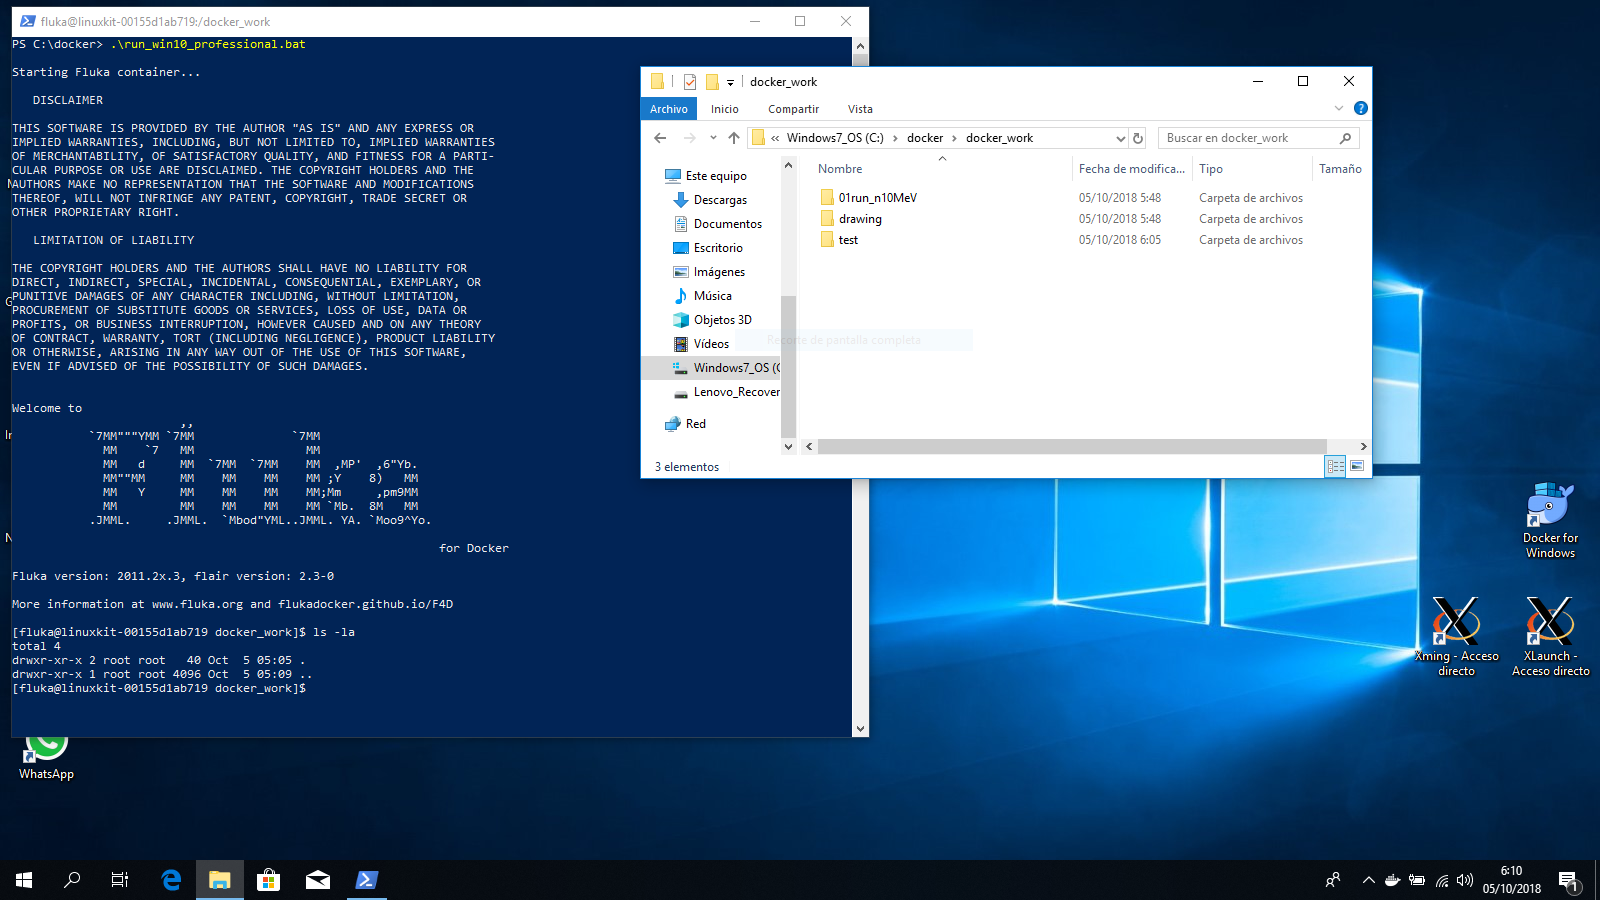Switch to details view layout button

coord(1335,466)
